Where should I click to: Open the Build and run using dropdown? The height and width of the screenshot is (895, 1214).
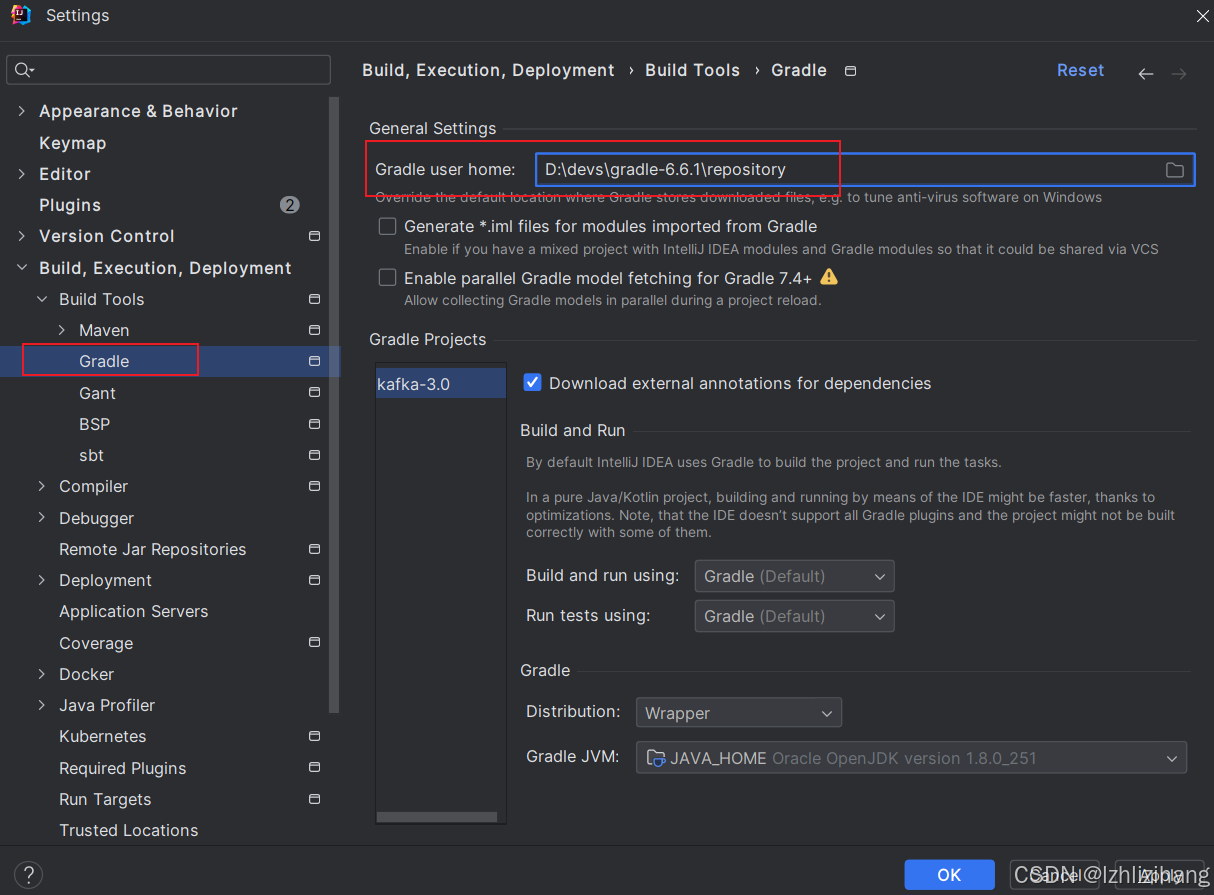[x=794, y=576]
